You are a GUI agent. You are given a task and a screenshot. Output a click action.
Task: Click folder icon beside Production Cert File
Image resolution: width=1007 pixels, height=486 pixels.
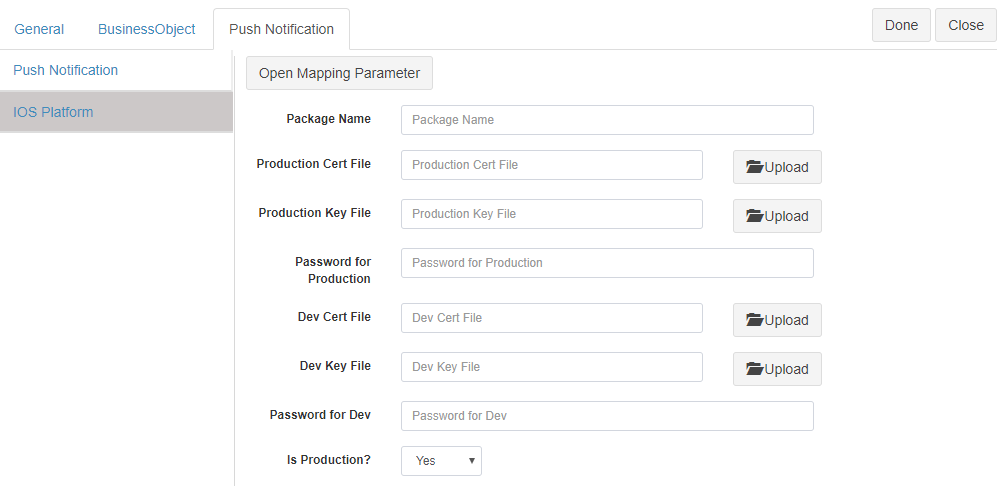coord(755,167)
